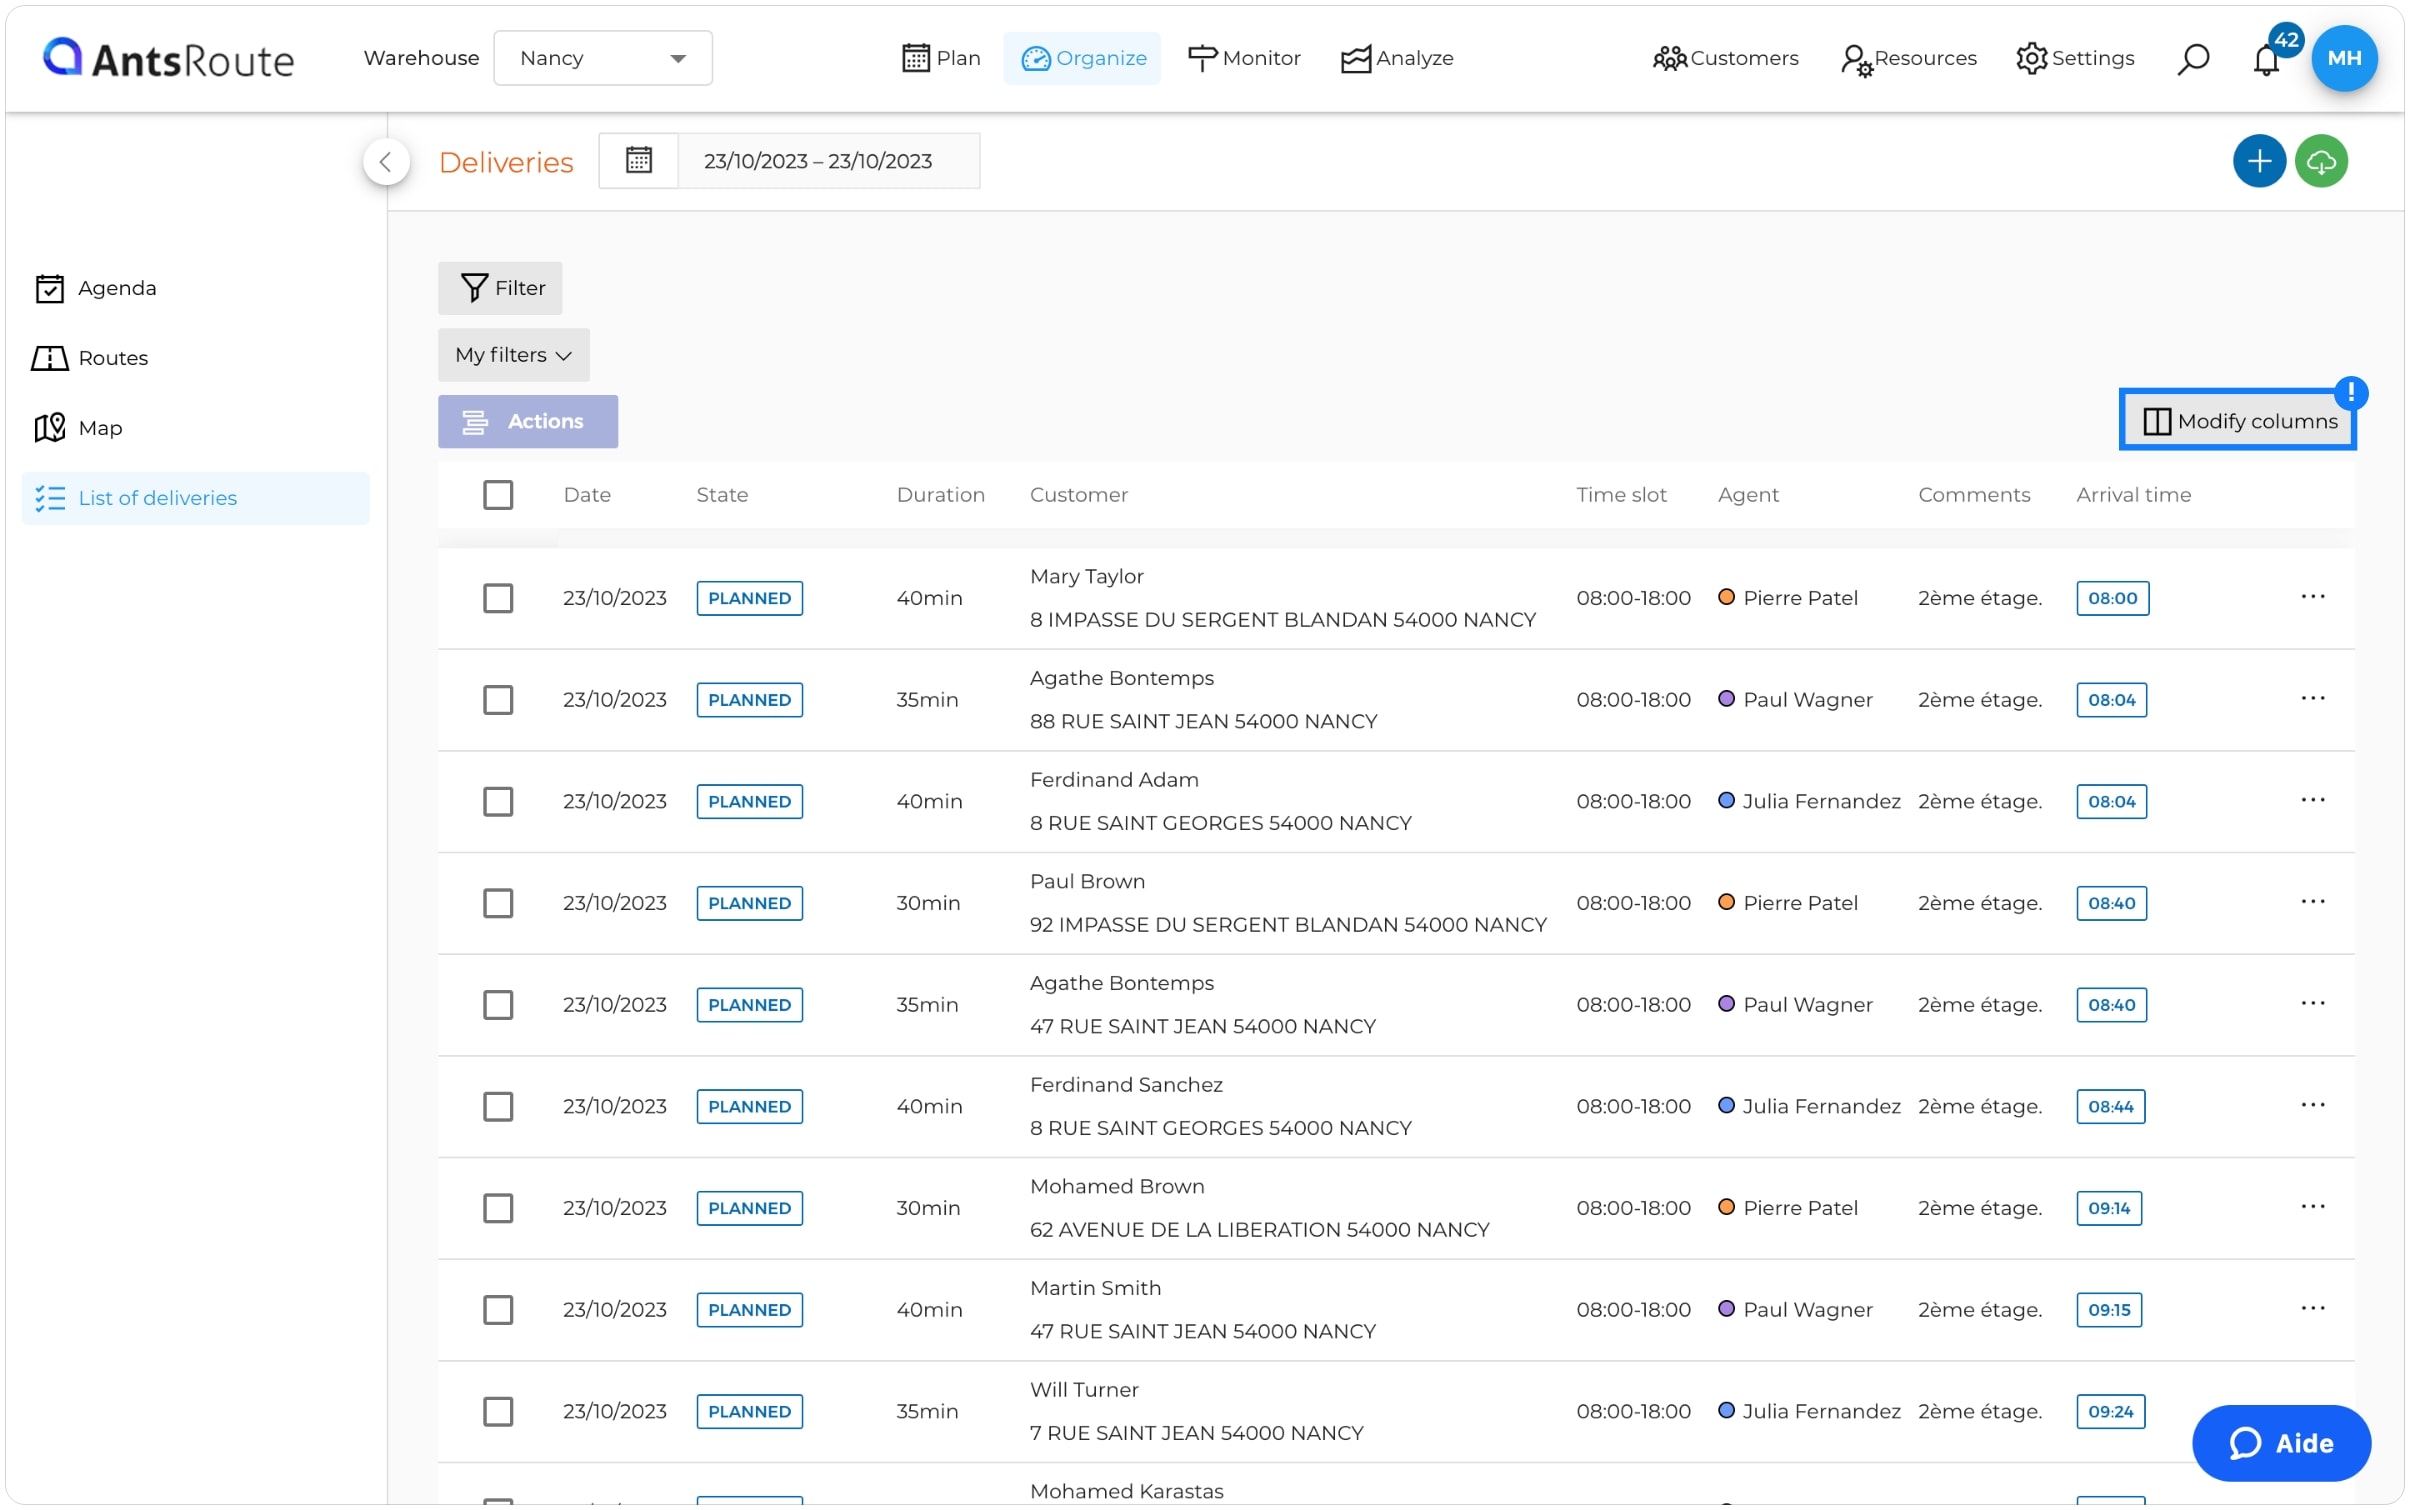Click the Modify columns button
This screenshot has width=2410, height=1510.
click(2237, 421)
